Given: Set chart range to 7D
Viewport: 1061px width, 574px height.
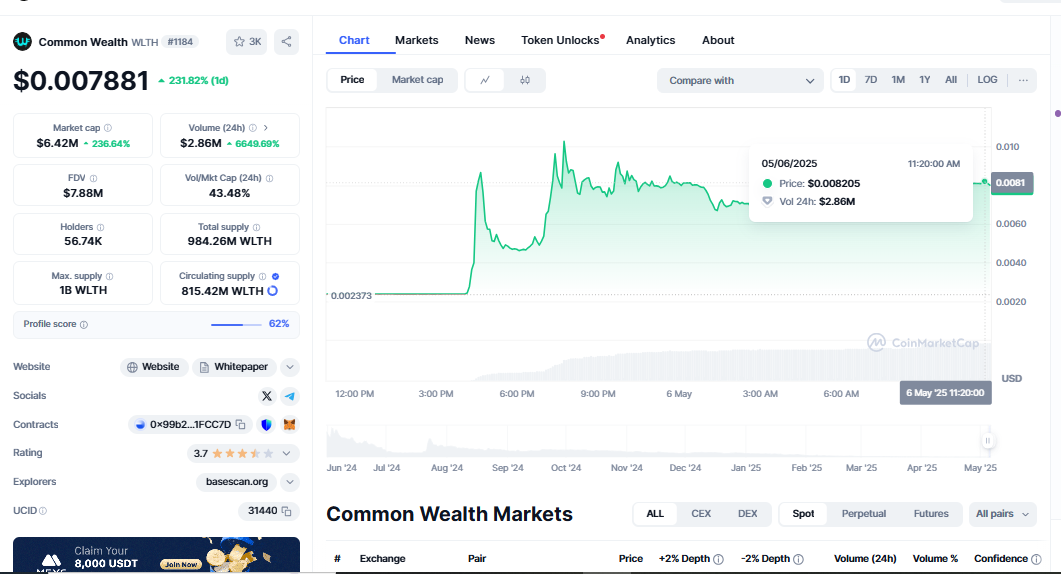Looking at the screenshot, I should [871, 80].
